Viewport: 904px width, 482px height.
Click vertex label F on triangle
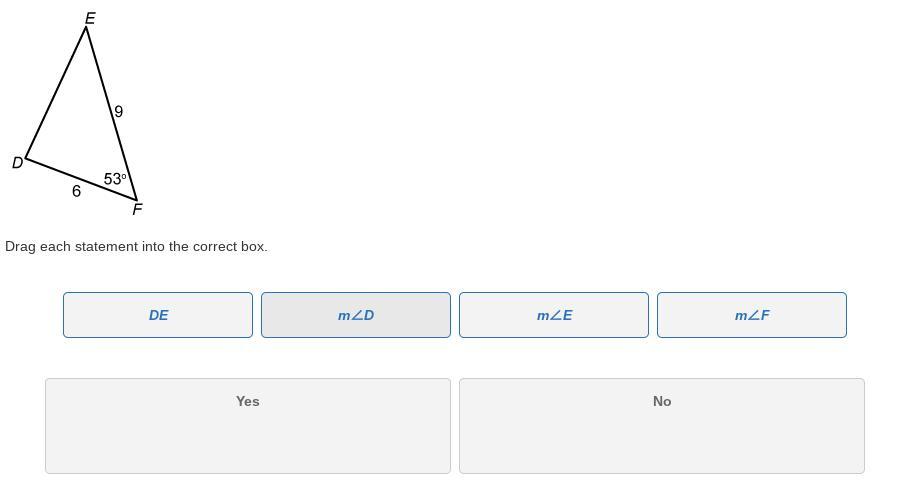pos(137,209)
